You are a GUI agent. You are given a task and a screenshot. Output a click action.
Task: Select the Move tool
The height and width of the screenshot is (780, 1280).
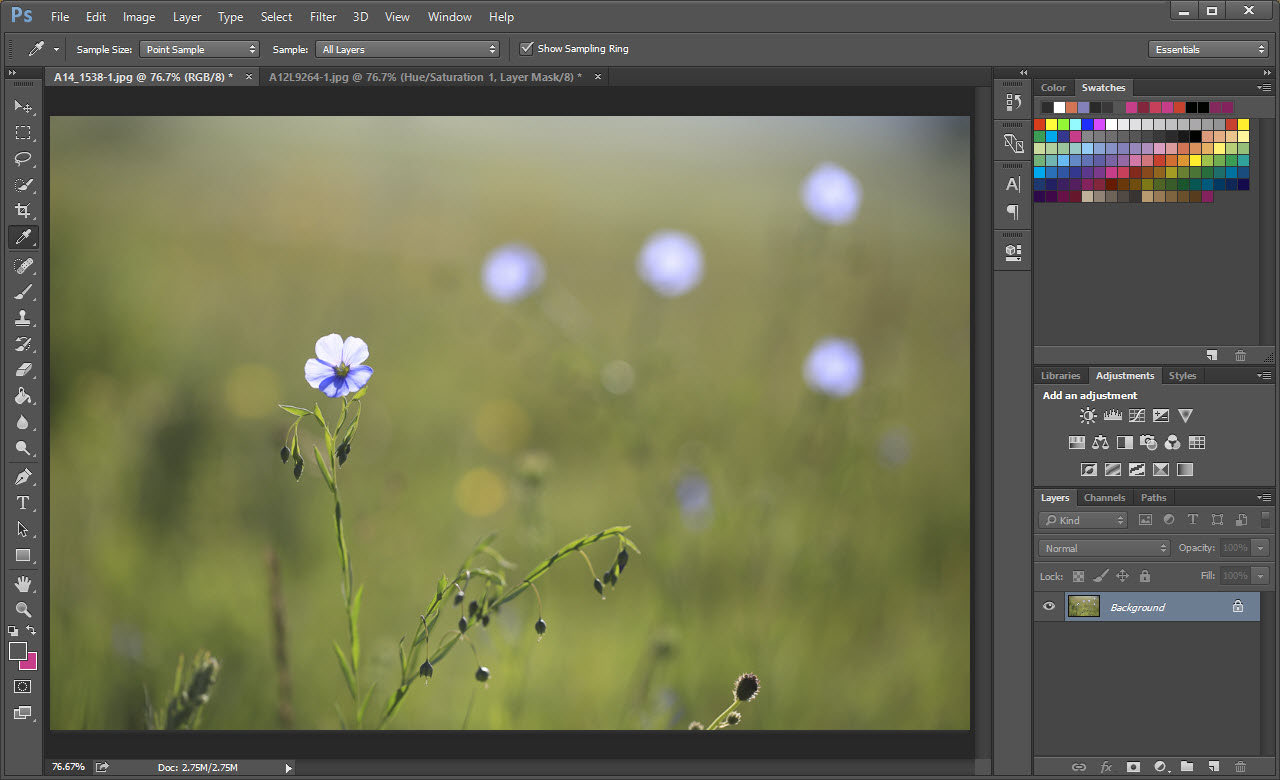tap(23, 107)
